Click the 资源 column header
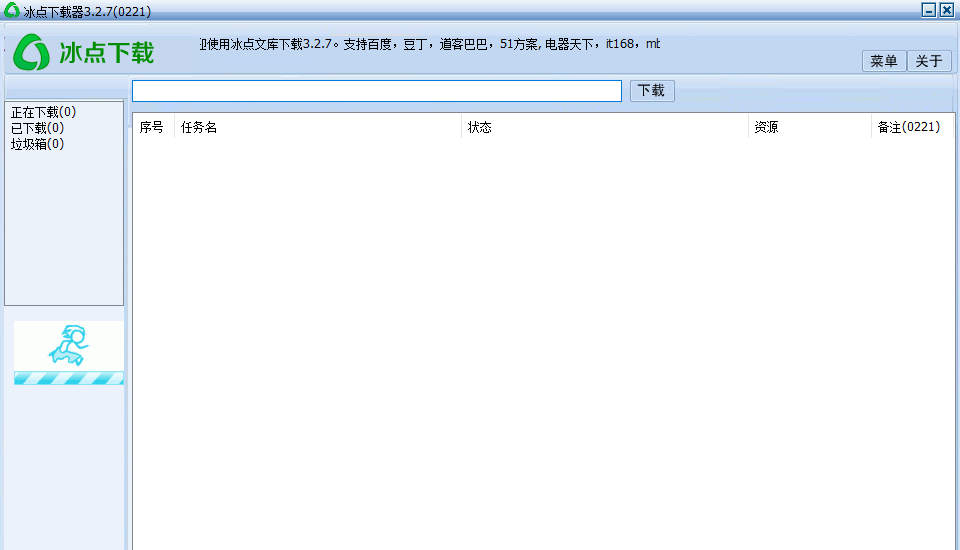The width and height of the screenshot is (960, 550). coord(766,127)
